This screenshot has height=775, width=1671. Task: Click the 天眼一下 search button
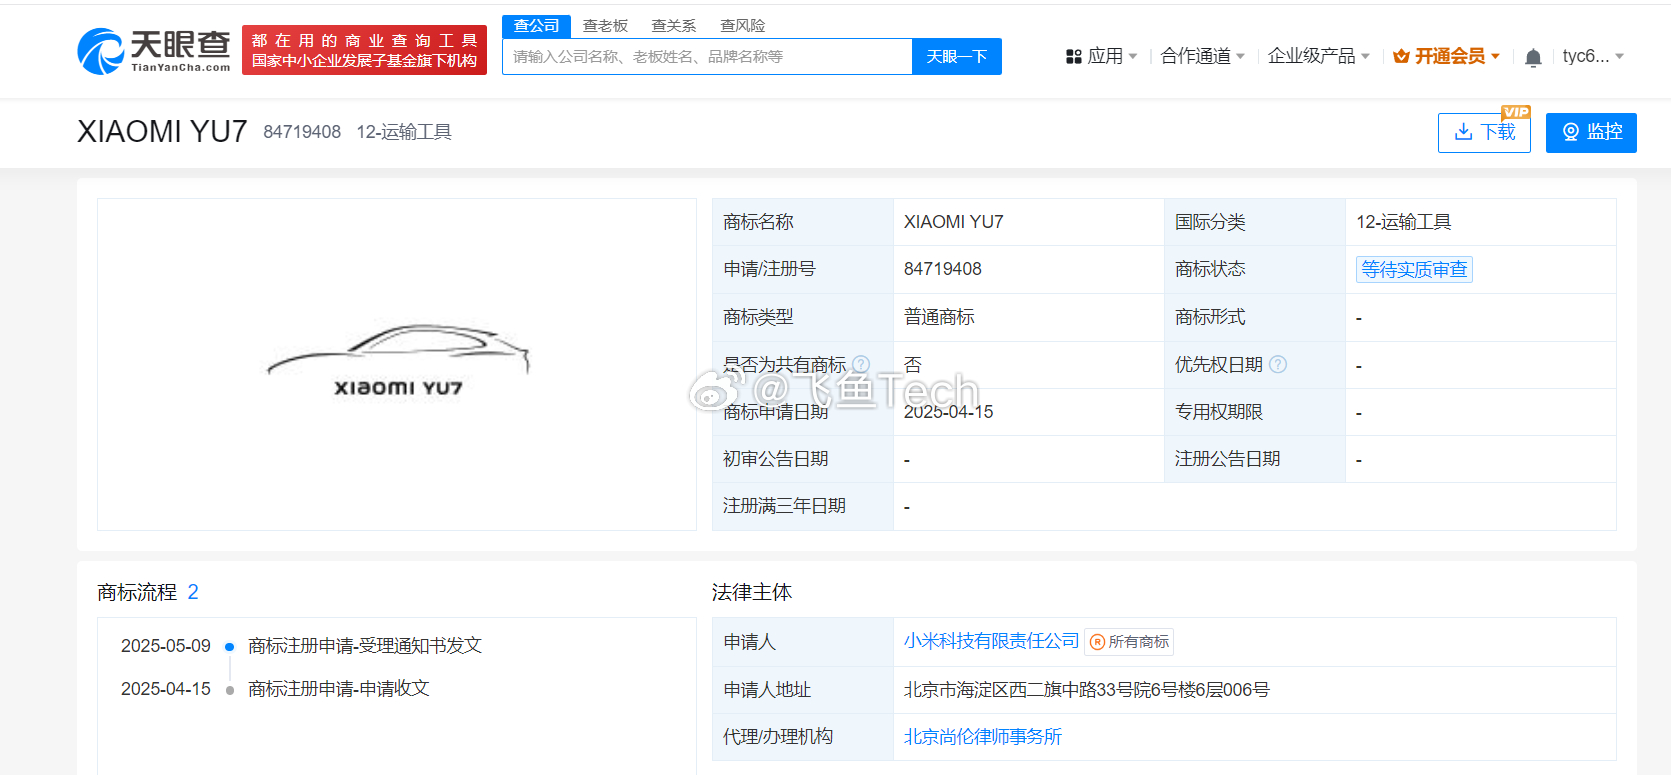tap(957, 57)
